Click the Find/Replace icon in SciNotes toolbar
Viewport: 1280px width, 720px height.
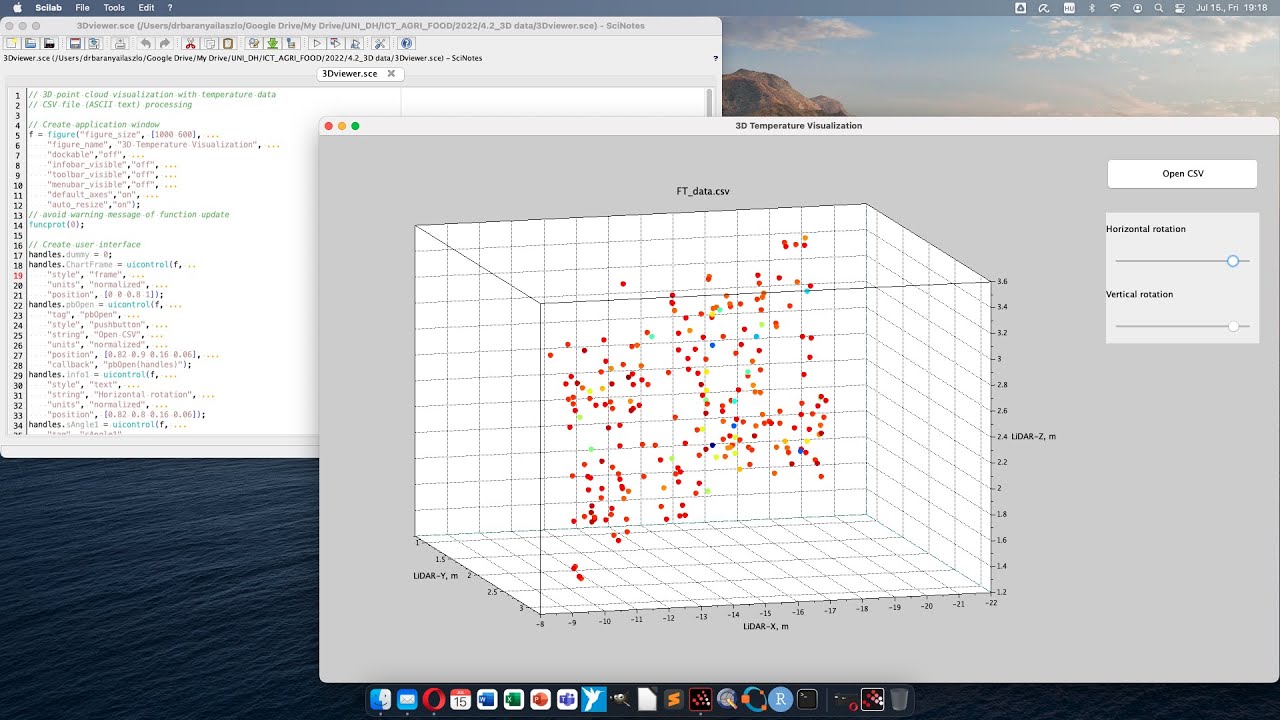254,43
